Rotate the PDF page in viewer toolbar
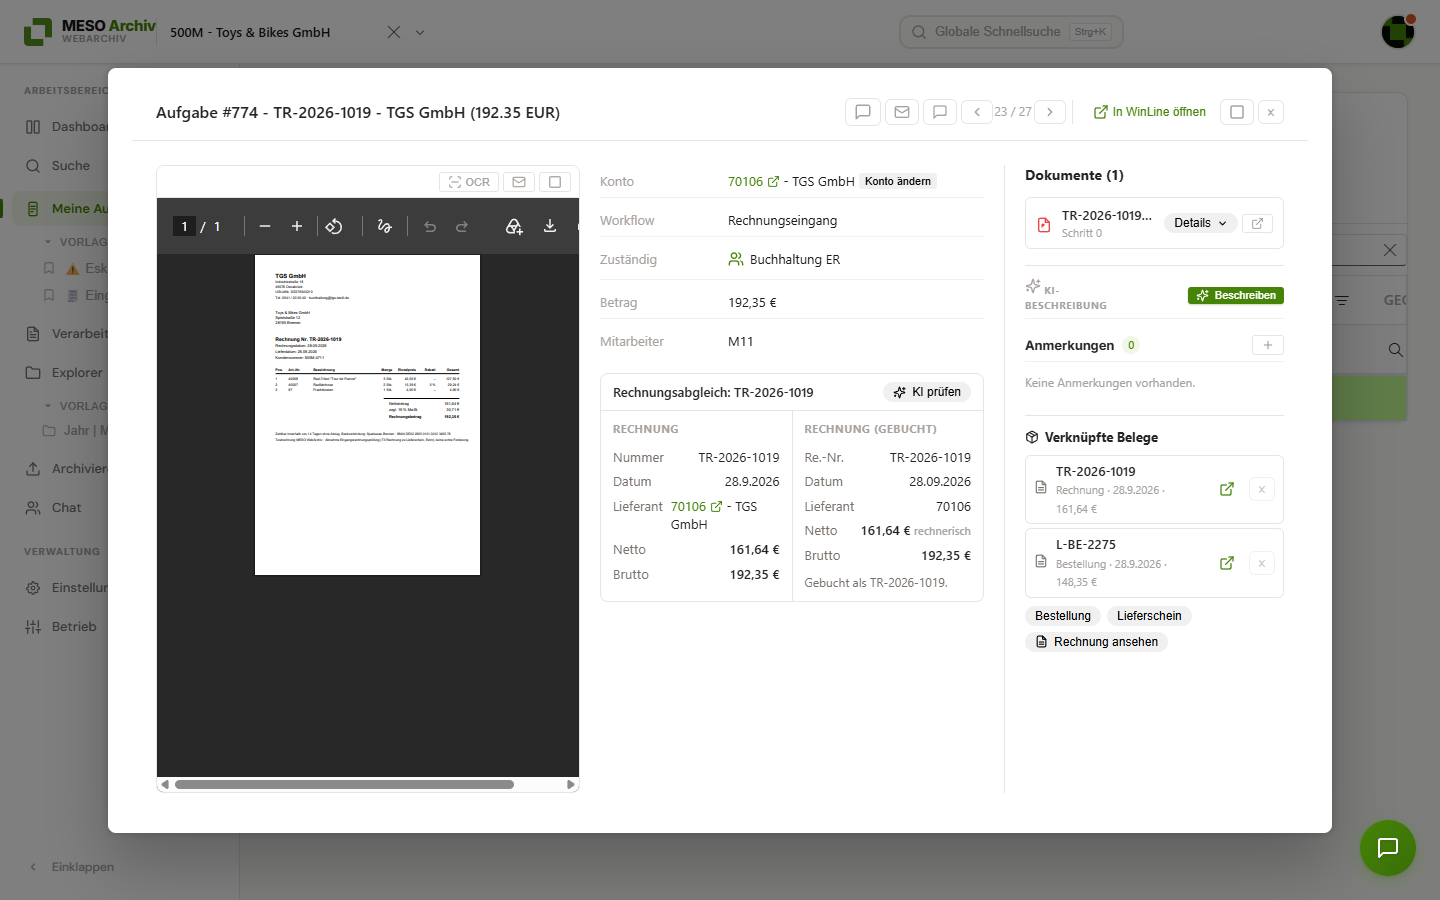 click(x=334, y=227)
